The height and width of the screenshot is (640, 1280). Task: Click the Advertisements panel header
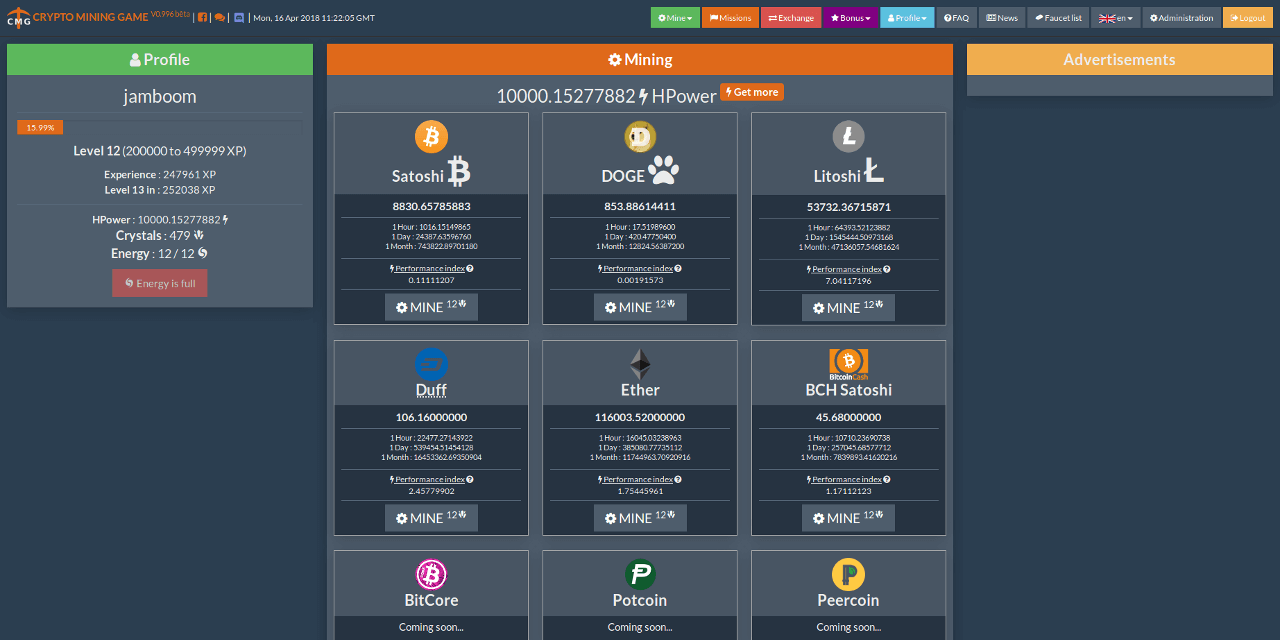click(x=1120, y=59)
